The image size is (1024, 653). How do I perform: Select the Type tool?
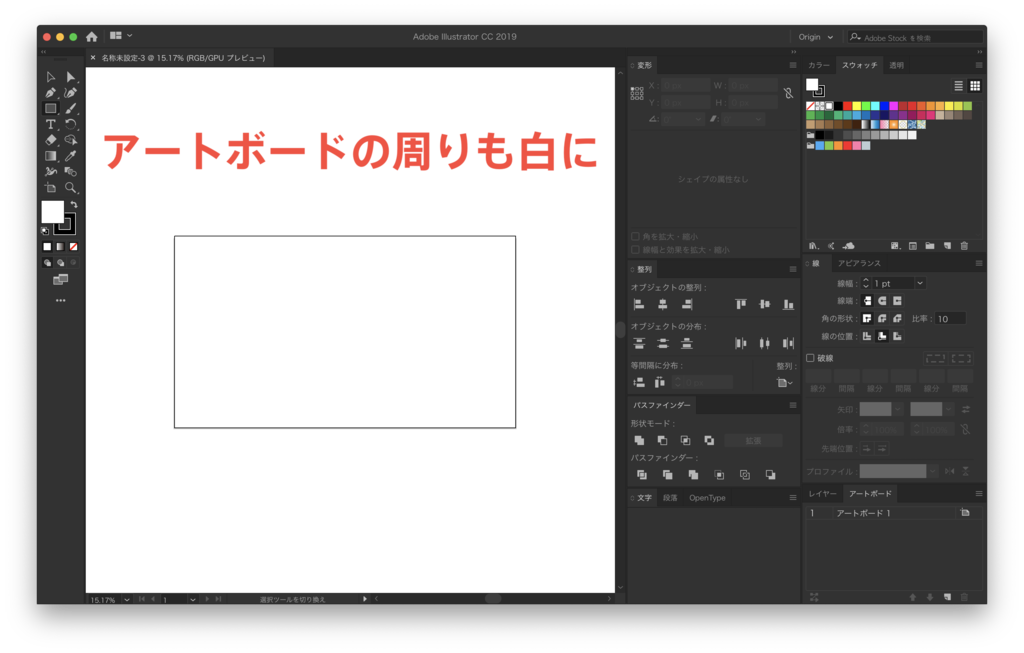(50, 122)
